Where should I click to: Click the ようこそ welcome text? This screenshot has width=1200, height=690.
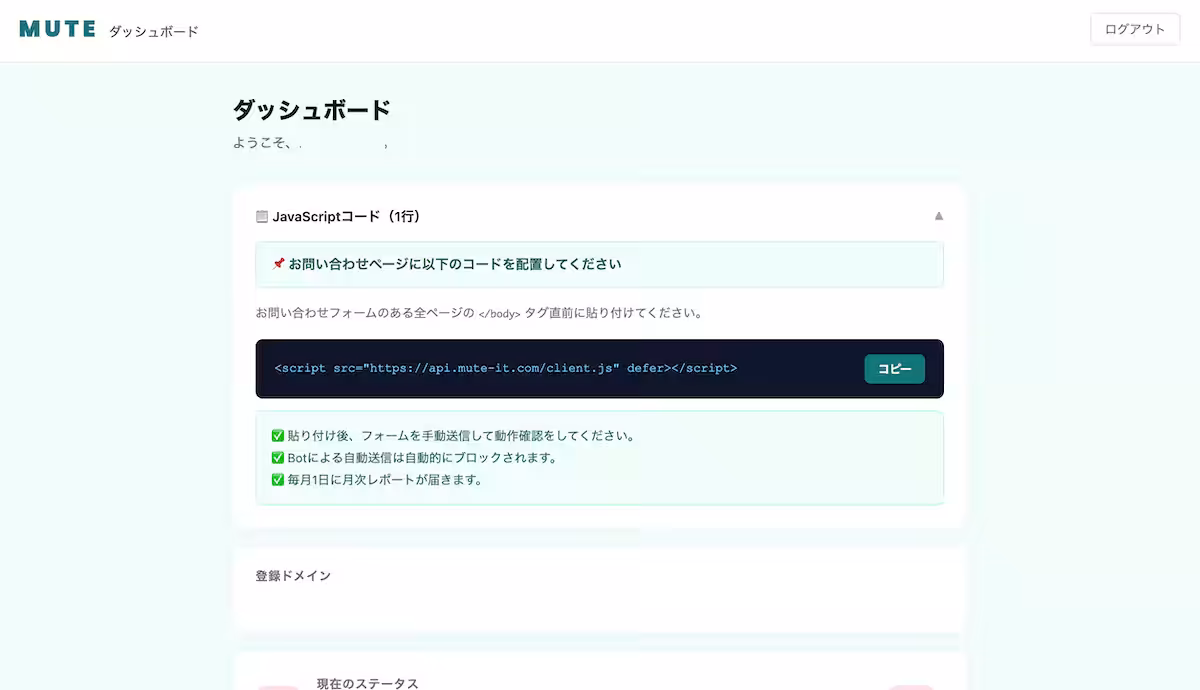click(262, 143)
